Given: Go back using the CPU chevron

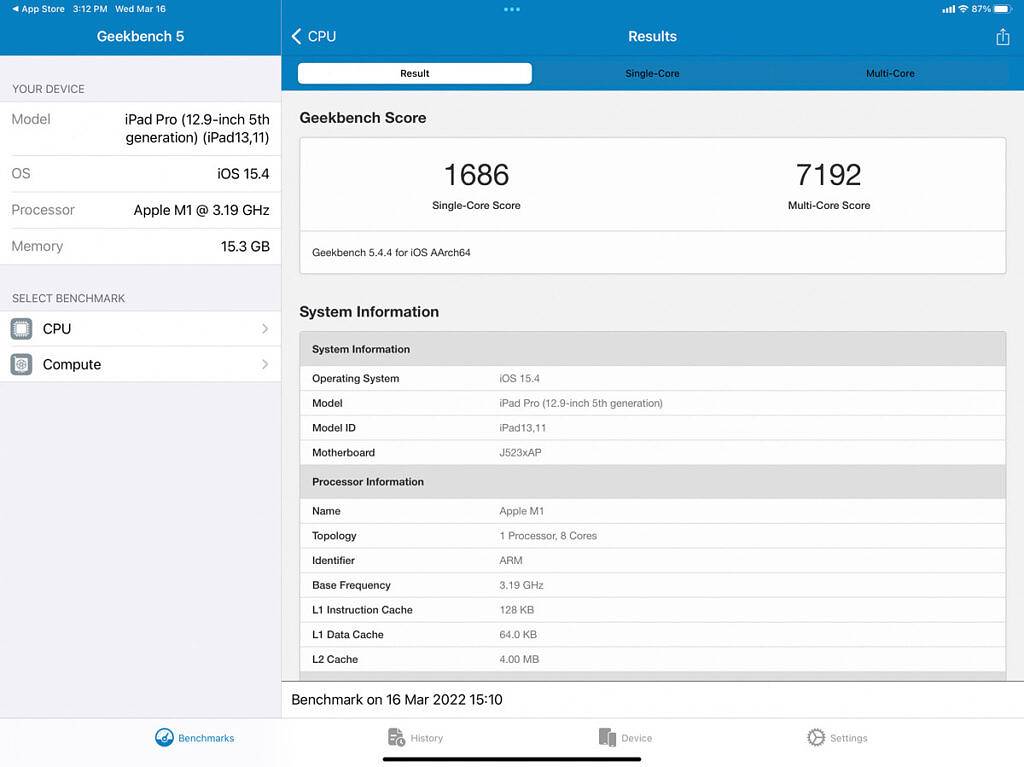Looking at the screenshot, I should pos(313,37).
